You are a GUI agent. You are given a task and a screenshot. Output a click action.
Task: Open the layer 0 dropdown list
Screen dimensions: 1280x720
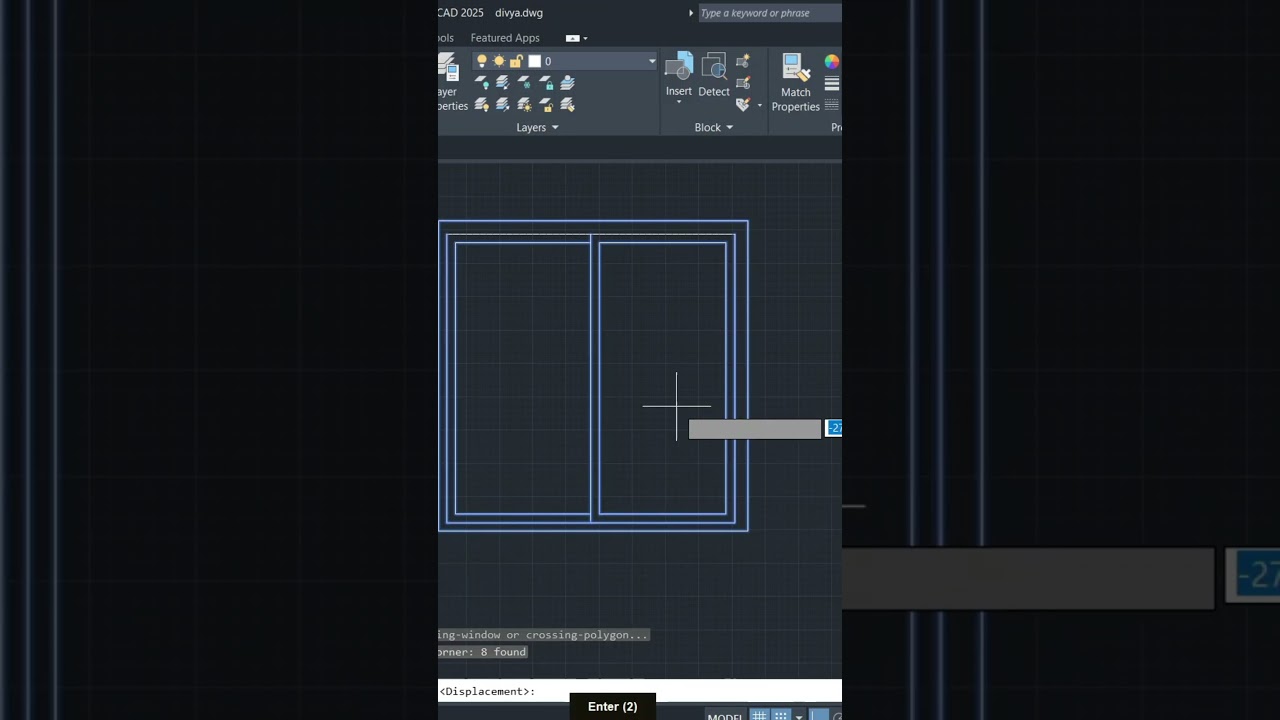pyautogui.click(x=652, y=61)
